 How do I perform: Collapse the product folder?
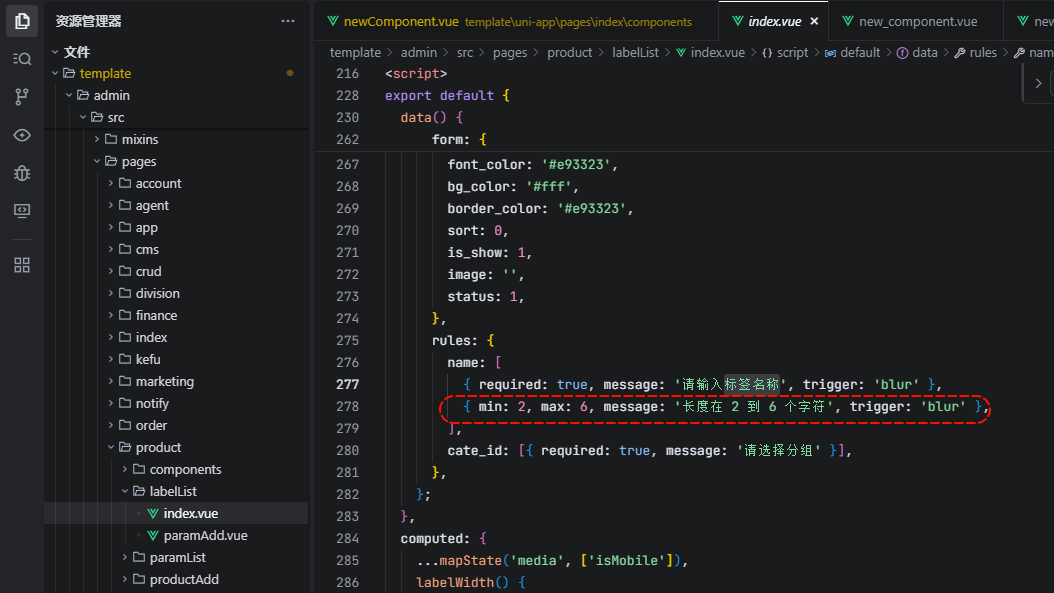(110, 448)
